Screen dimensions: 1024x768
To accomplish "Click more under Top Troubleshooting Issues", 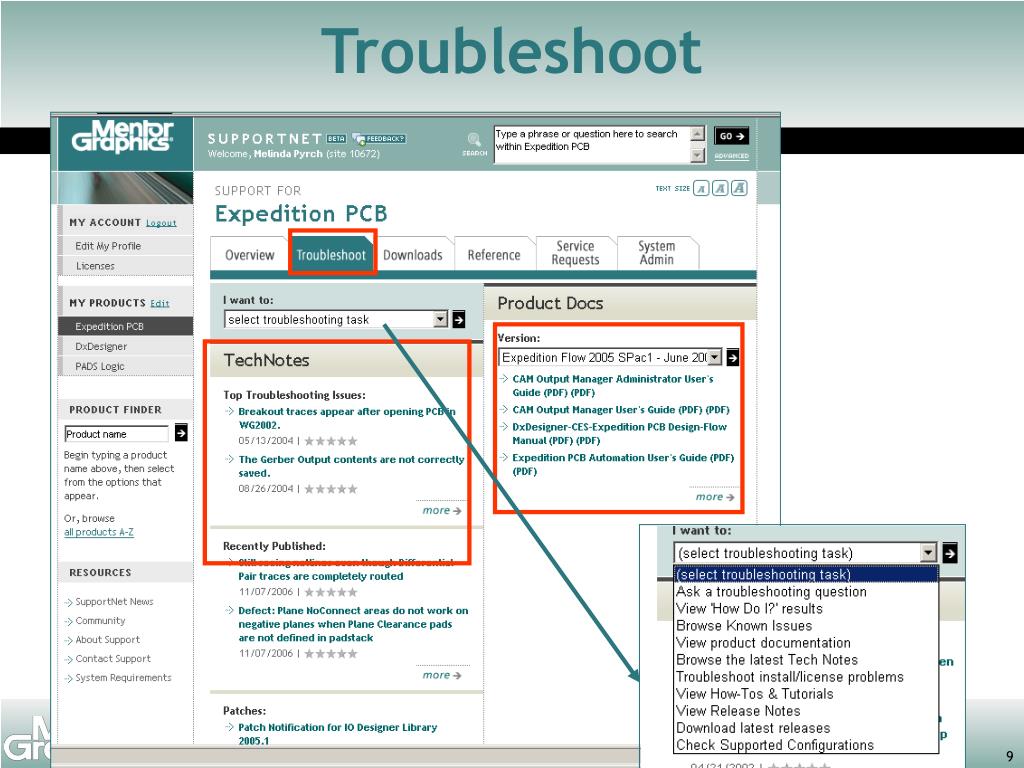I will 442,511.
